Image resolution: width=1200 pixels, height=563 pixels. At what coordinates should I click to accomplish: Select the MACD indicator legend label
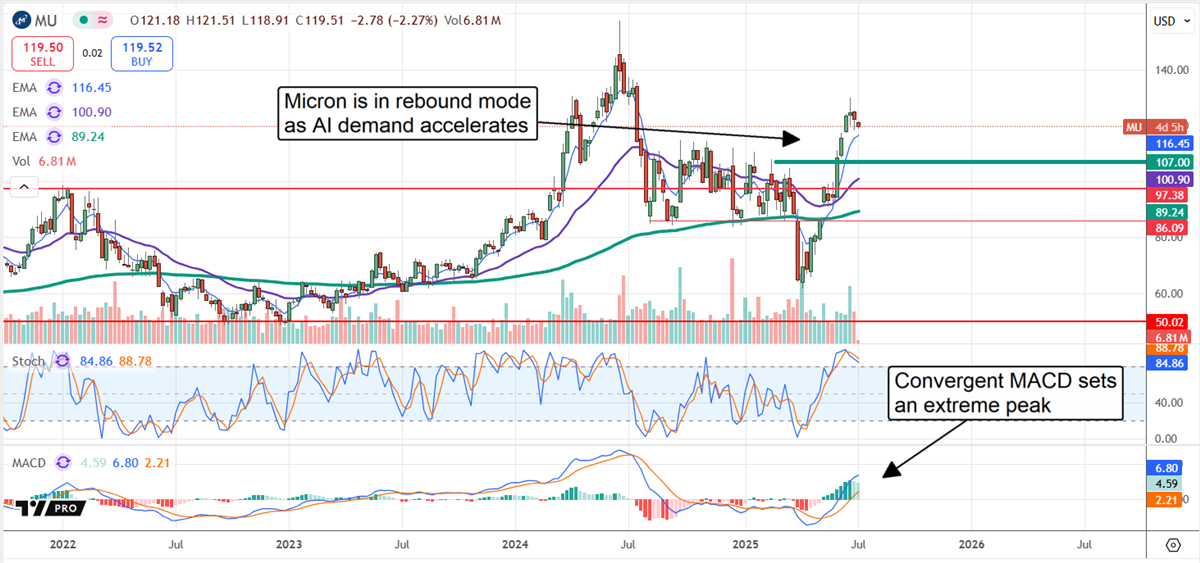[x=27, y=463]
